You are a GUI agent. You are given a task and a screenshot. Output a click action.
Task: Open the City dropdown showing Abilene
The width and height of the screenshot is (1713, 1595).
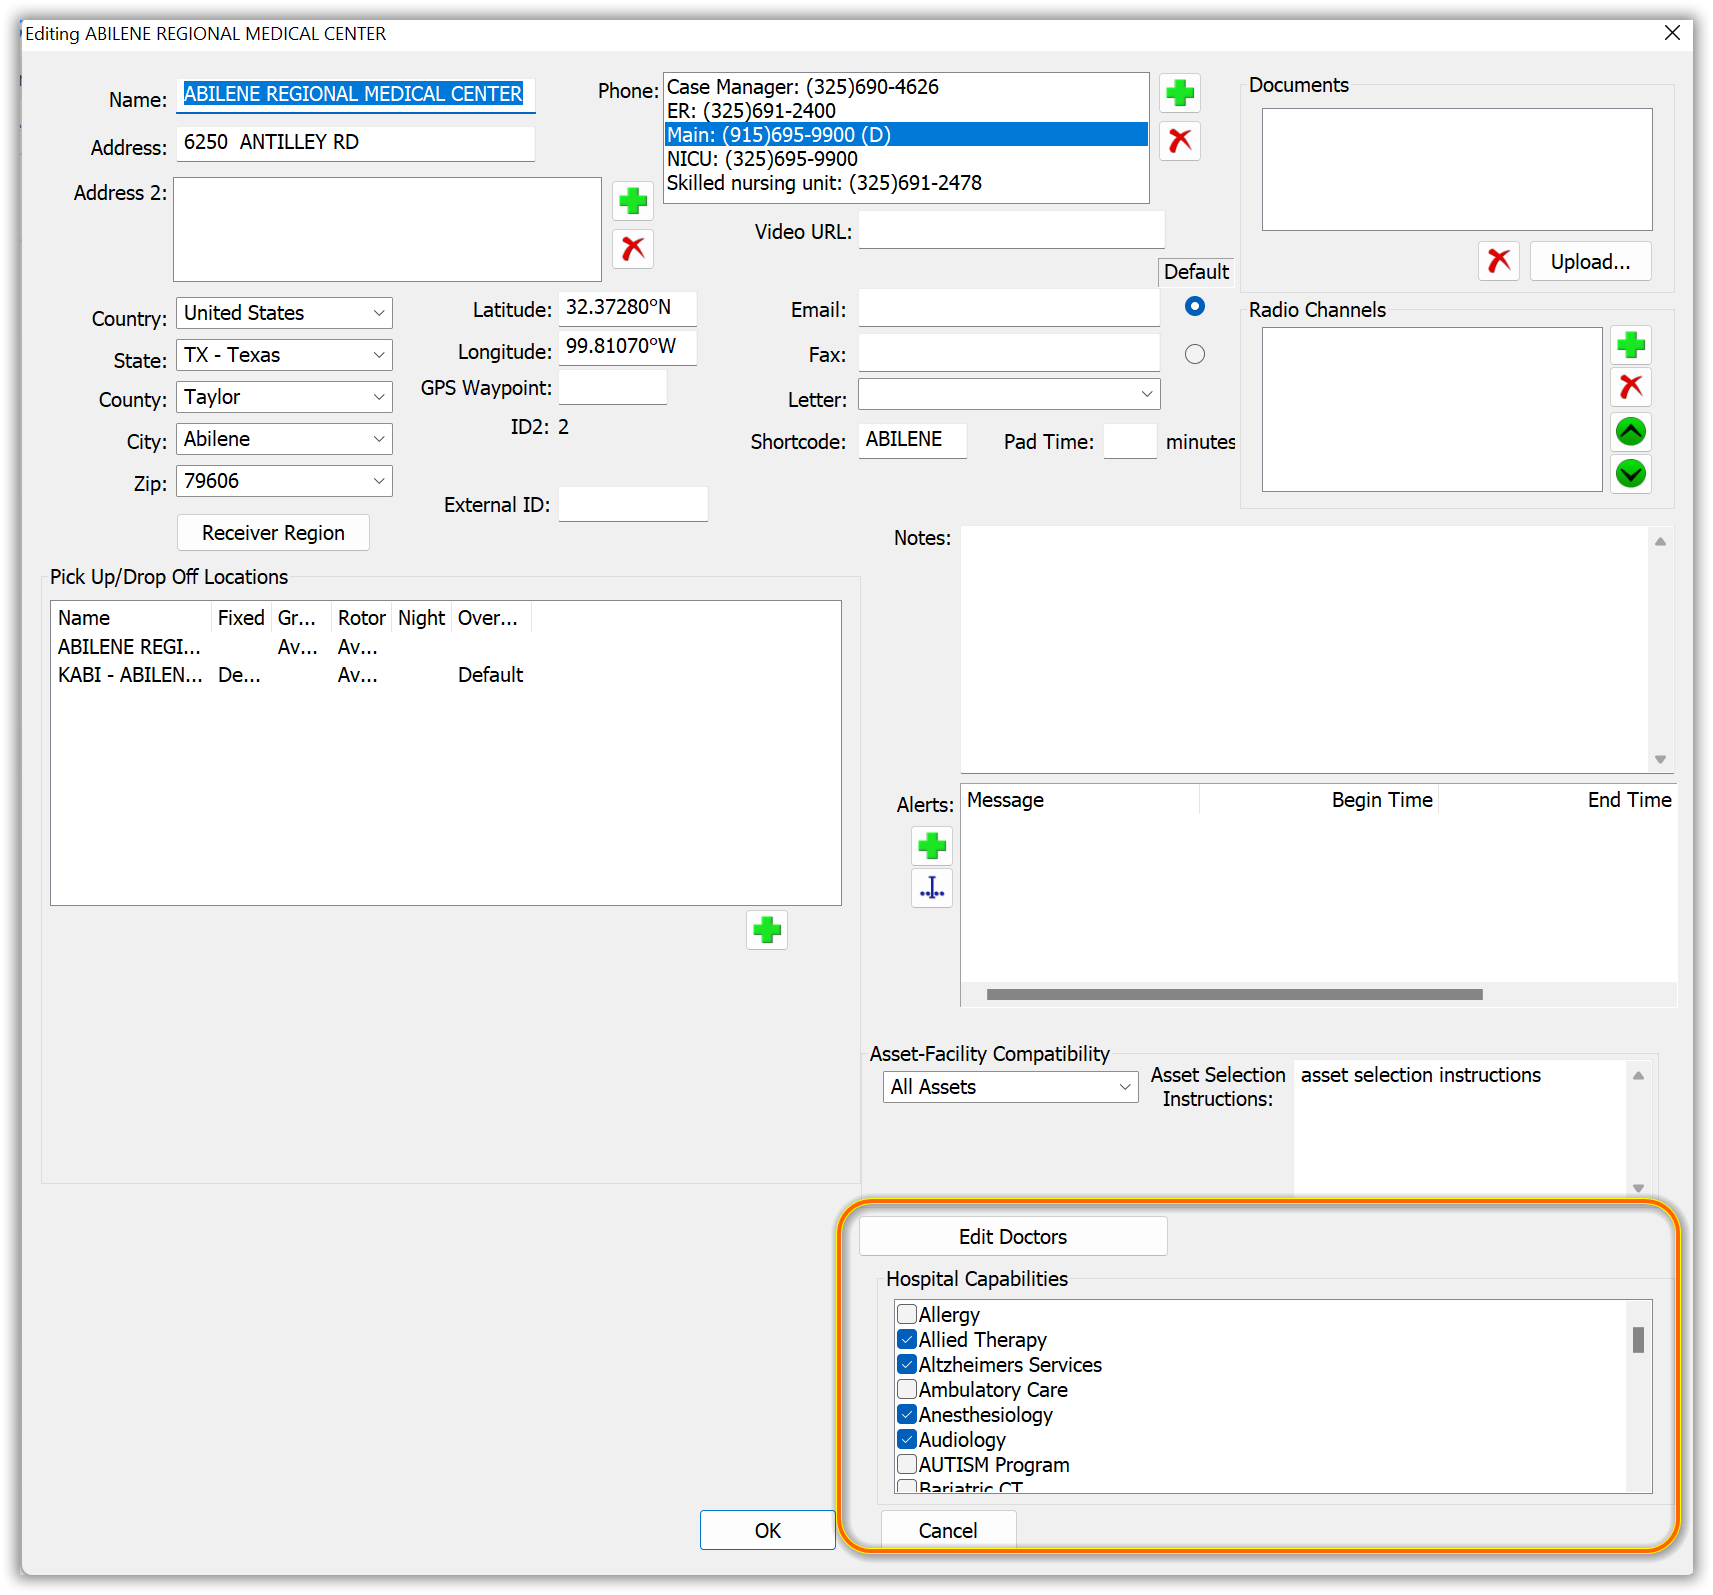pyautogui.click(x=284, y=439)
